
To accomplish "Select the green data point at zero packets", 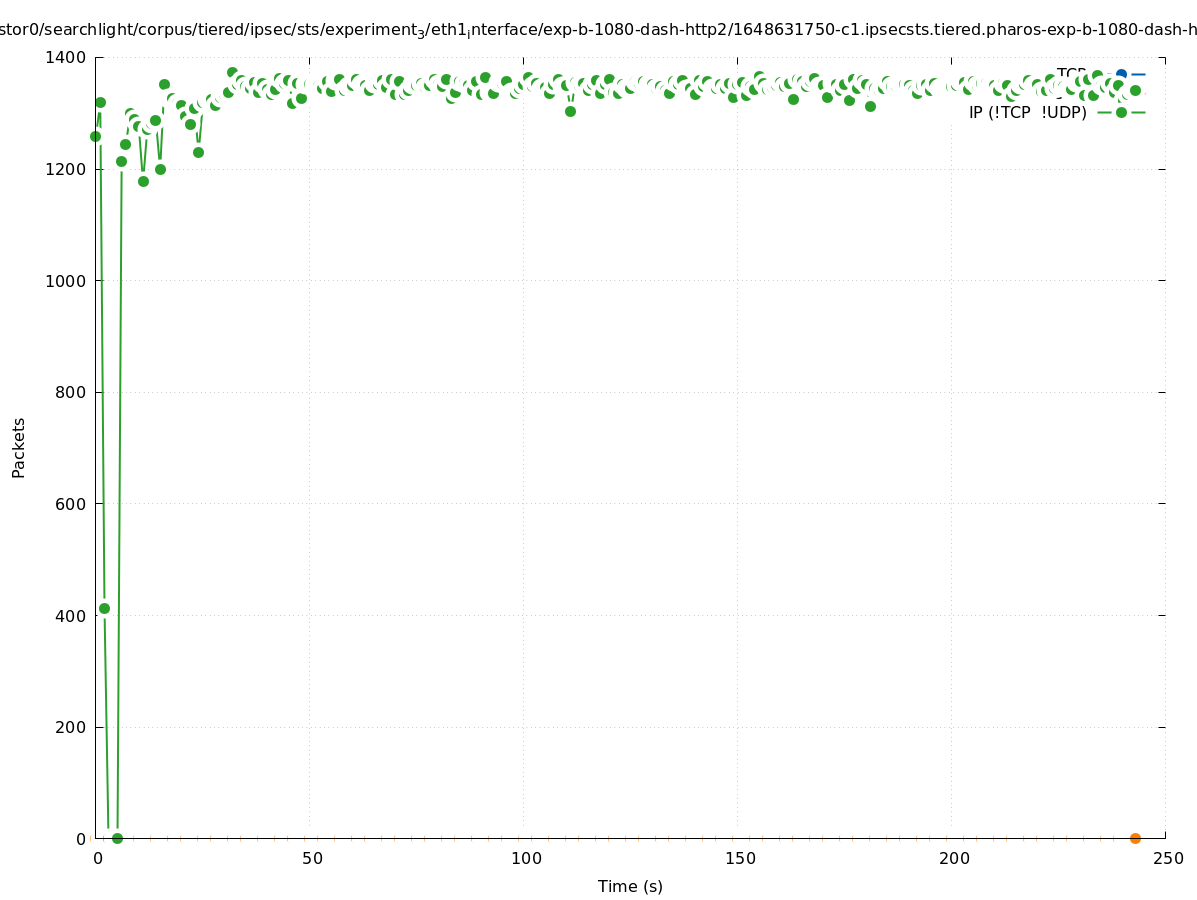I will click(x=117, y=838).
